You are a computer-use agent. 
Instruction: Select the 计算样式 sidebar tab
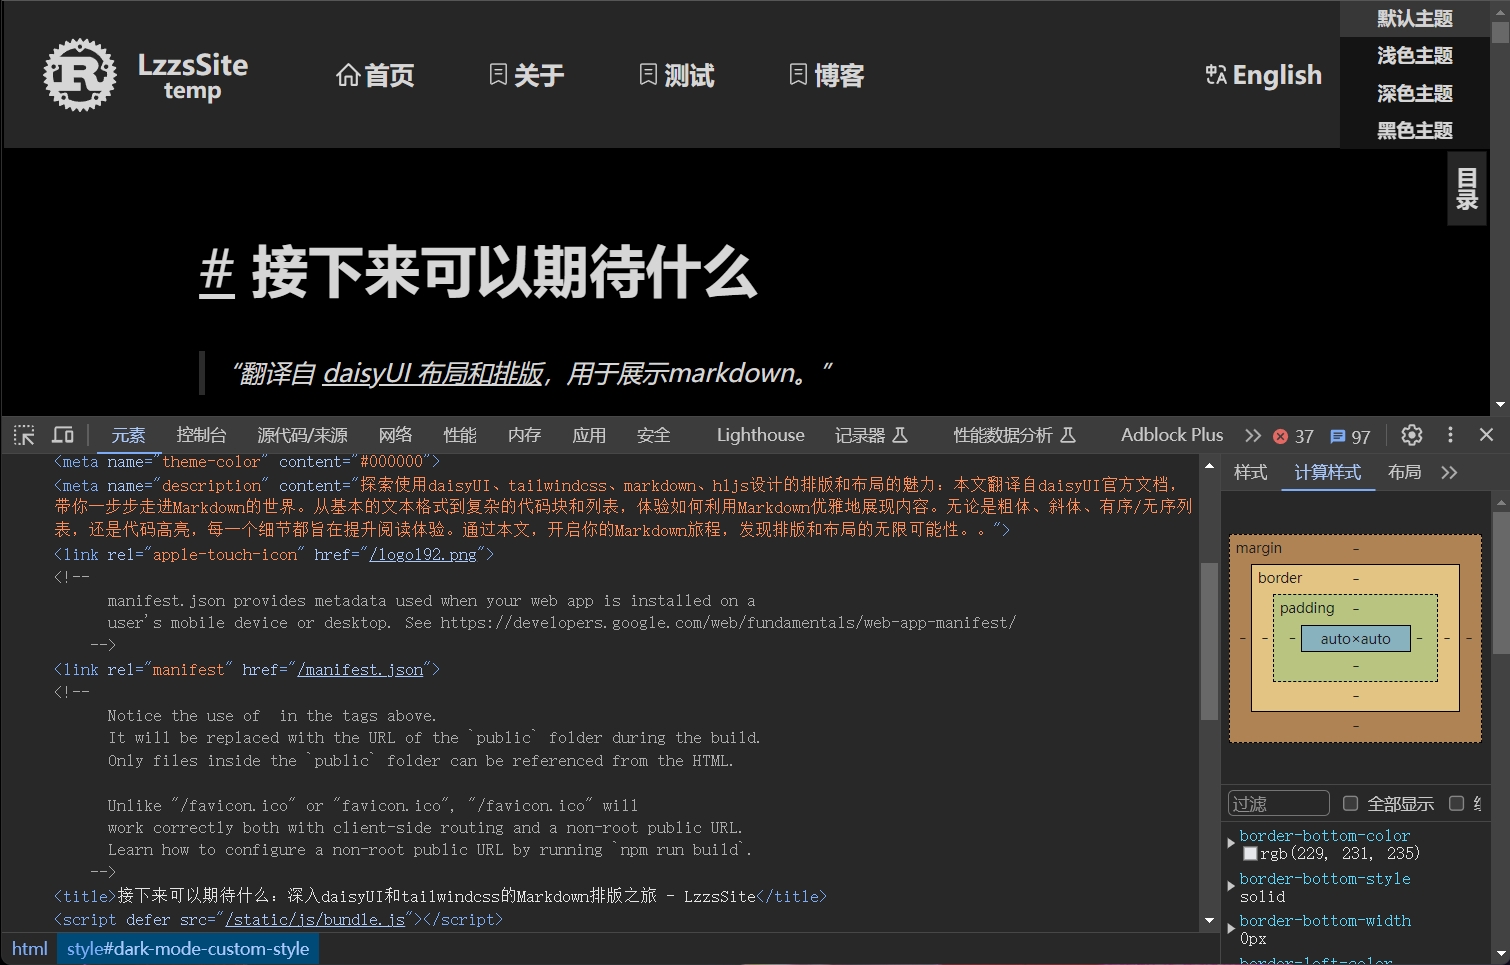click(x=1328, y=472)
